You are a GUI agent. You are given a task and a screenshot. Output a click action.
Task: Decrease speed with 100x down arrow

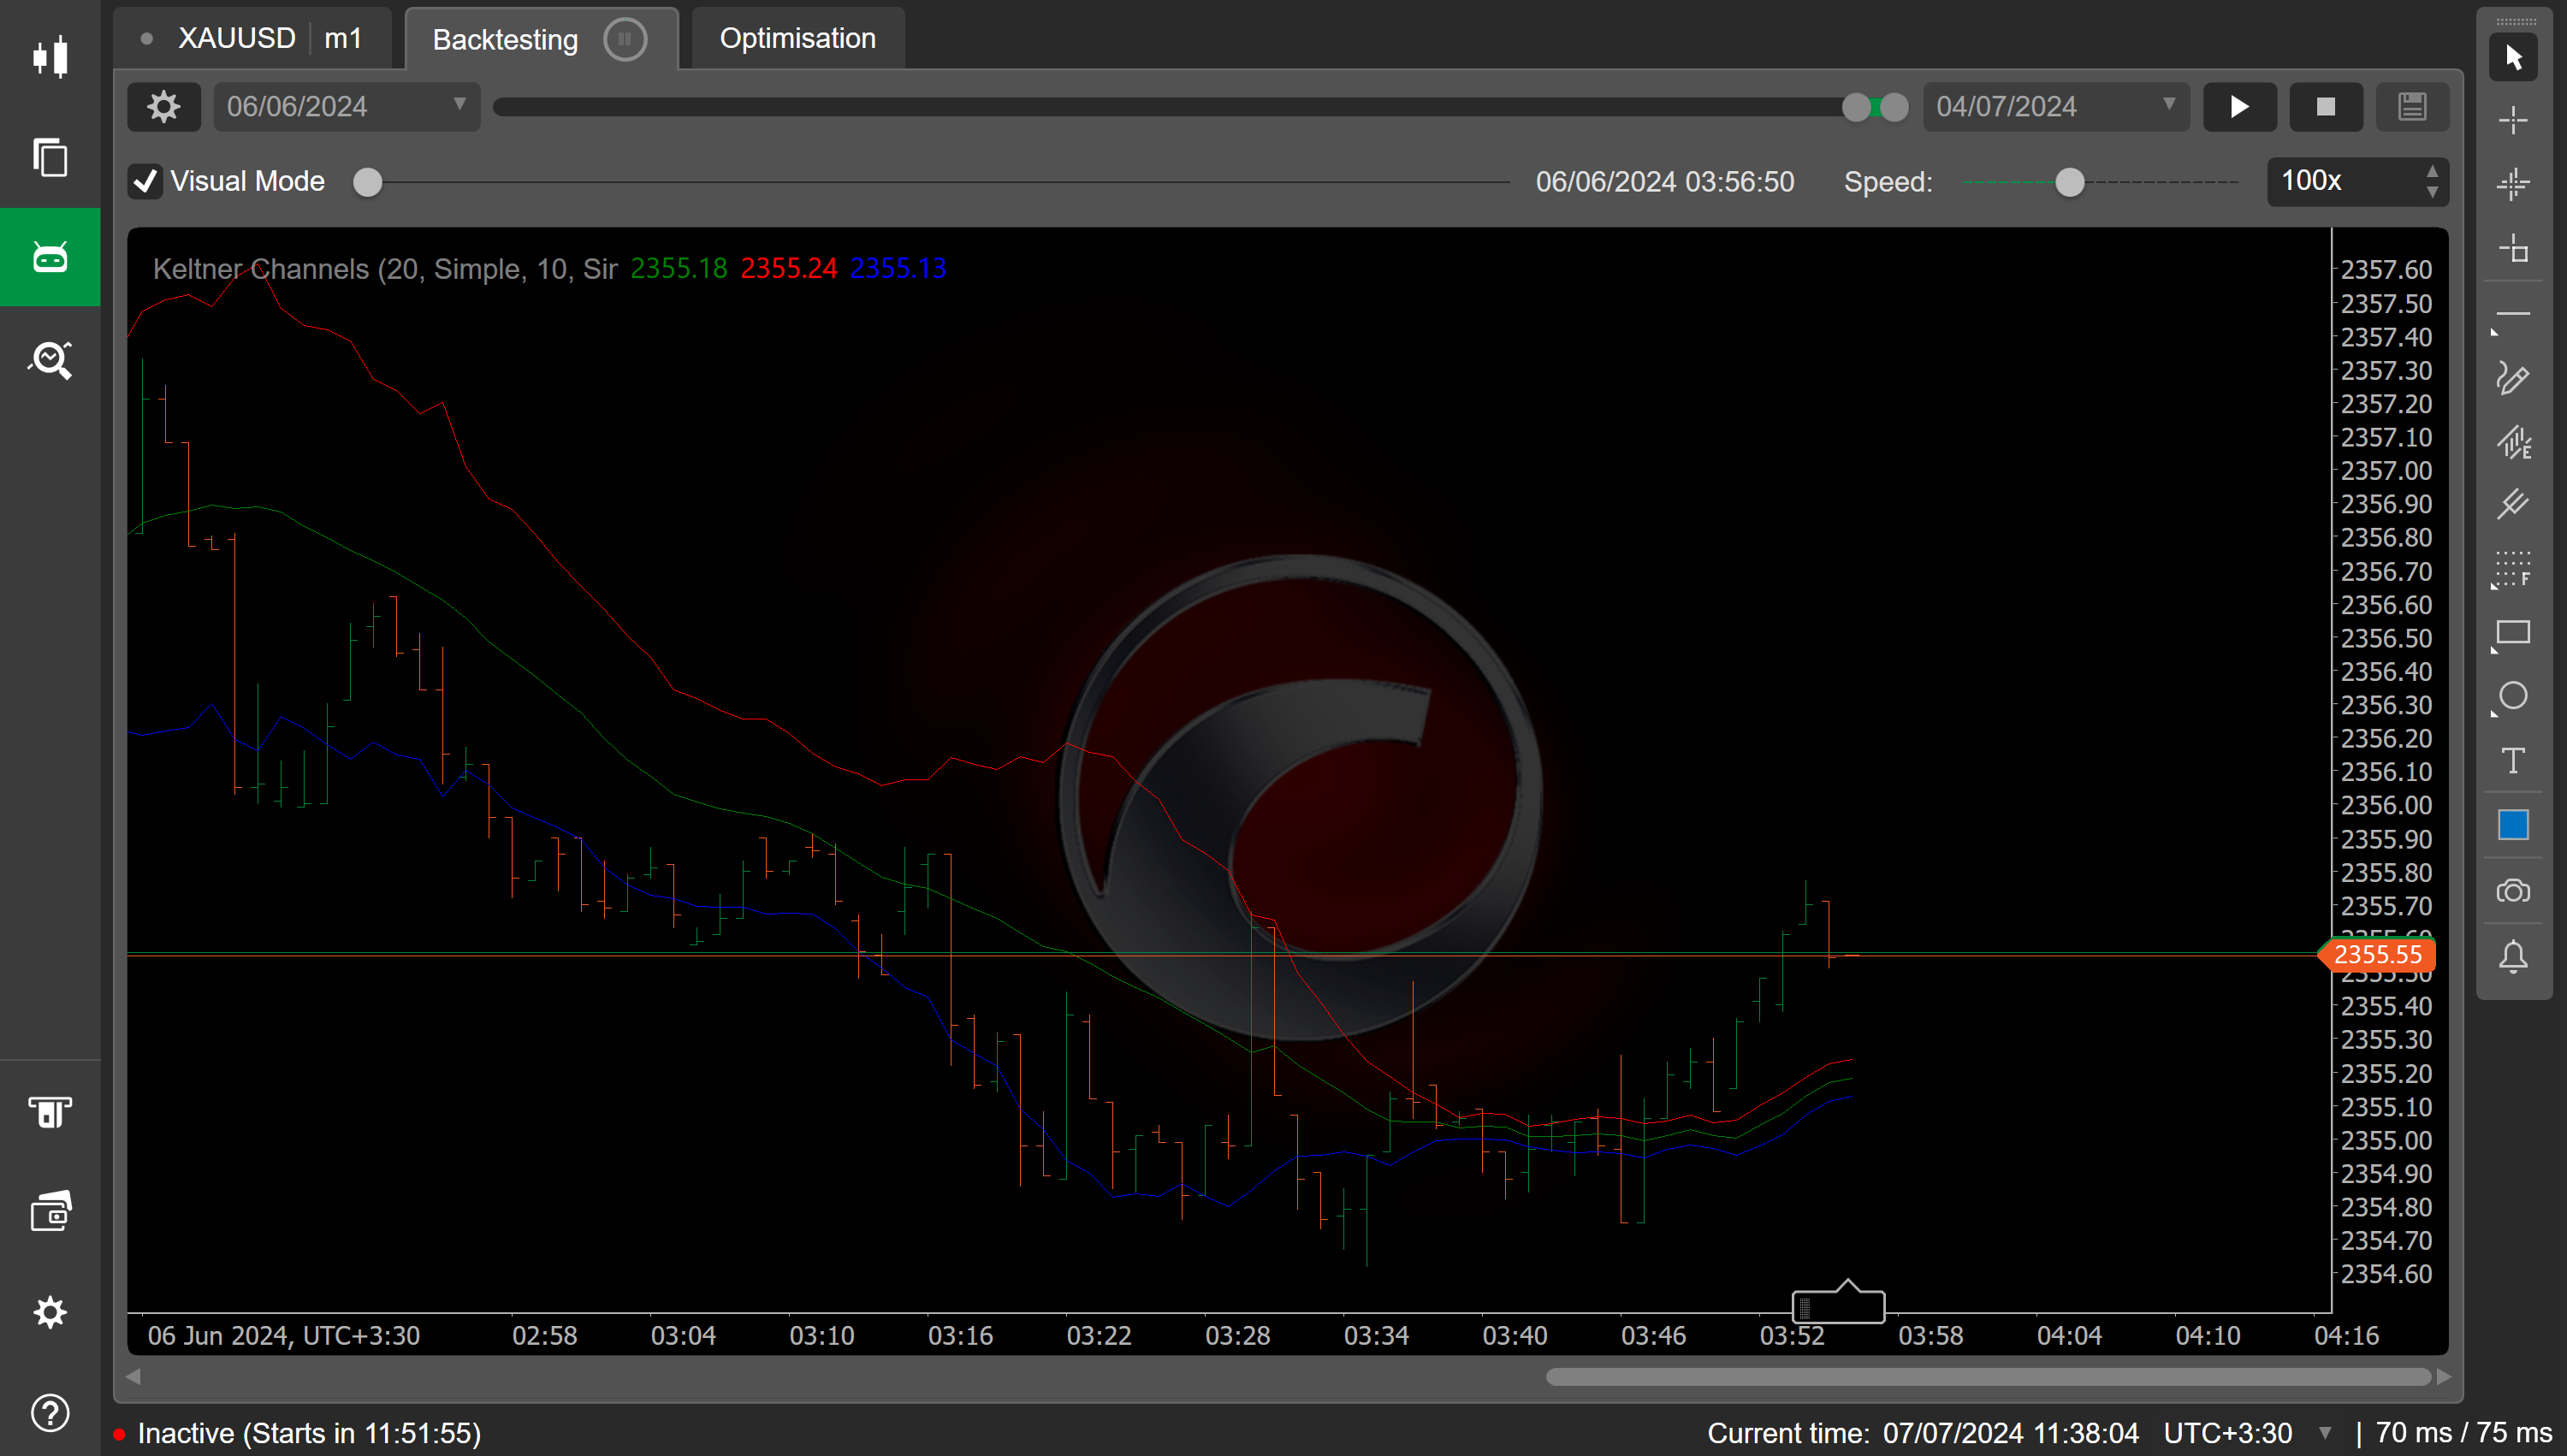(x=2432, y=192)
